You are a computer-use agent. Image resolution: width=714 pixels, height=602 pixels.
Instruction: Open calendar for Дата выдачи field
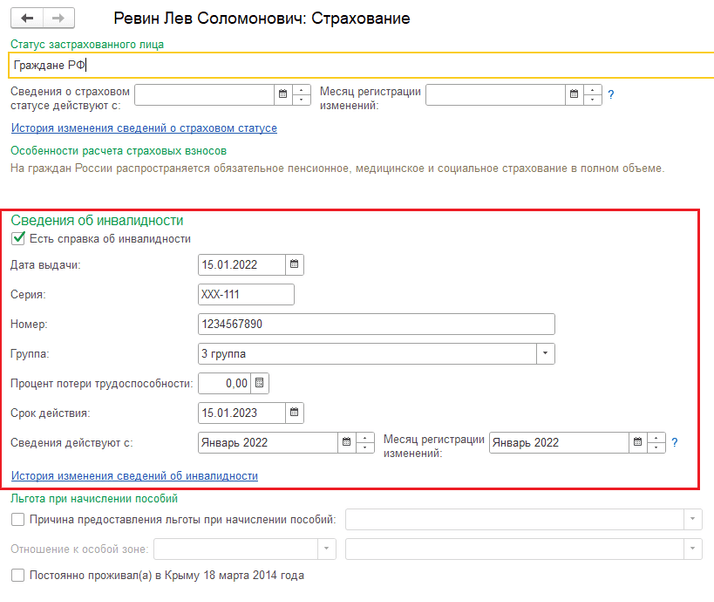pos(294,265)
